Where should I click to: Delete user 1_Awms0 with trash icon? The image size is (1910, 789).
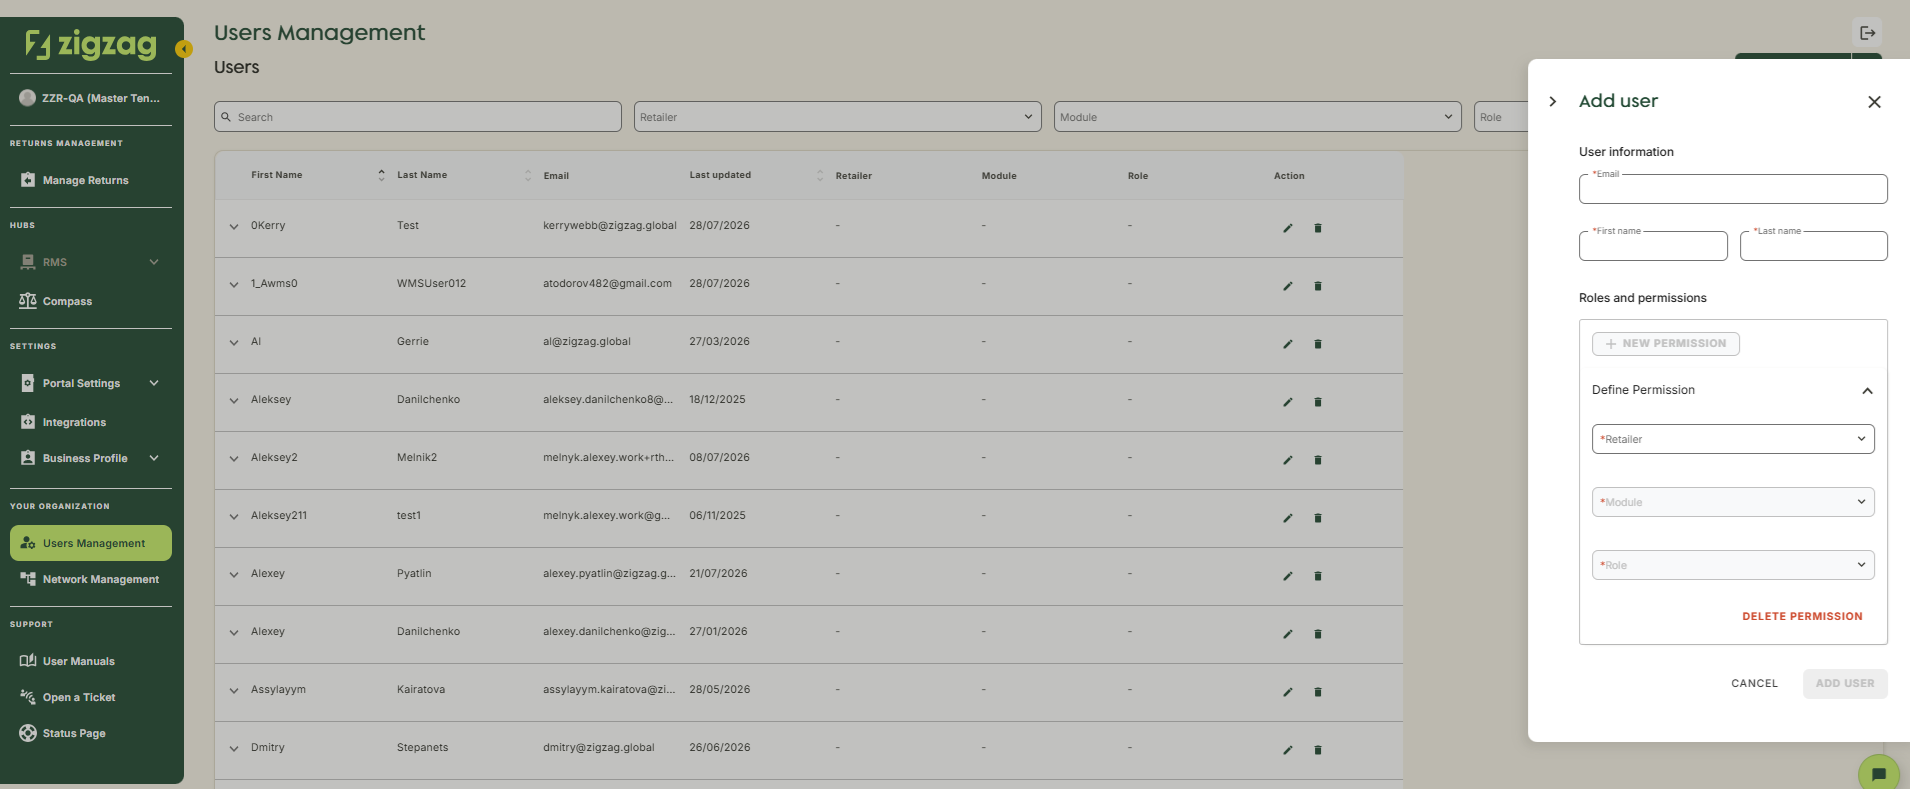coord(1318,286)
